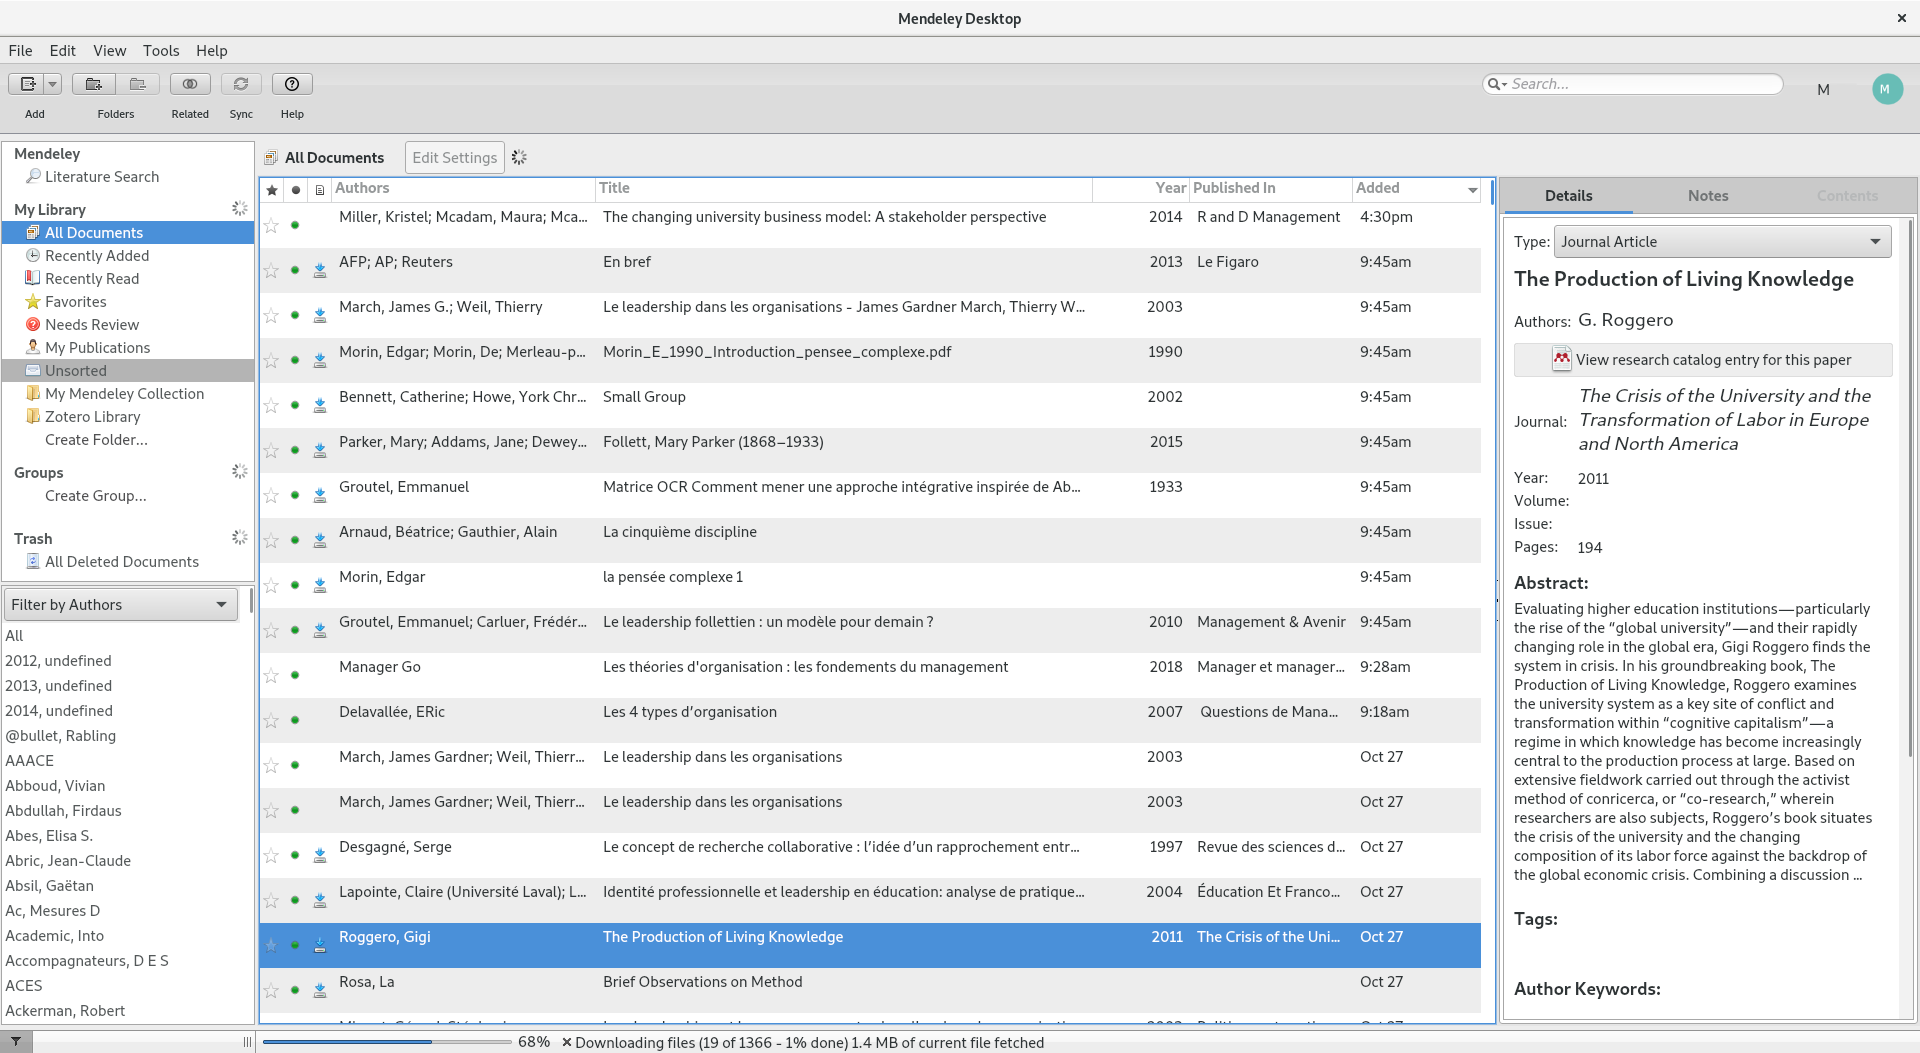Sort documents by Authors column
This screenshot has height=1053, width=1920.
tap(463, 189)
